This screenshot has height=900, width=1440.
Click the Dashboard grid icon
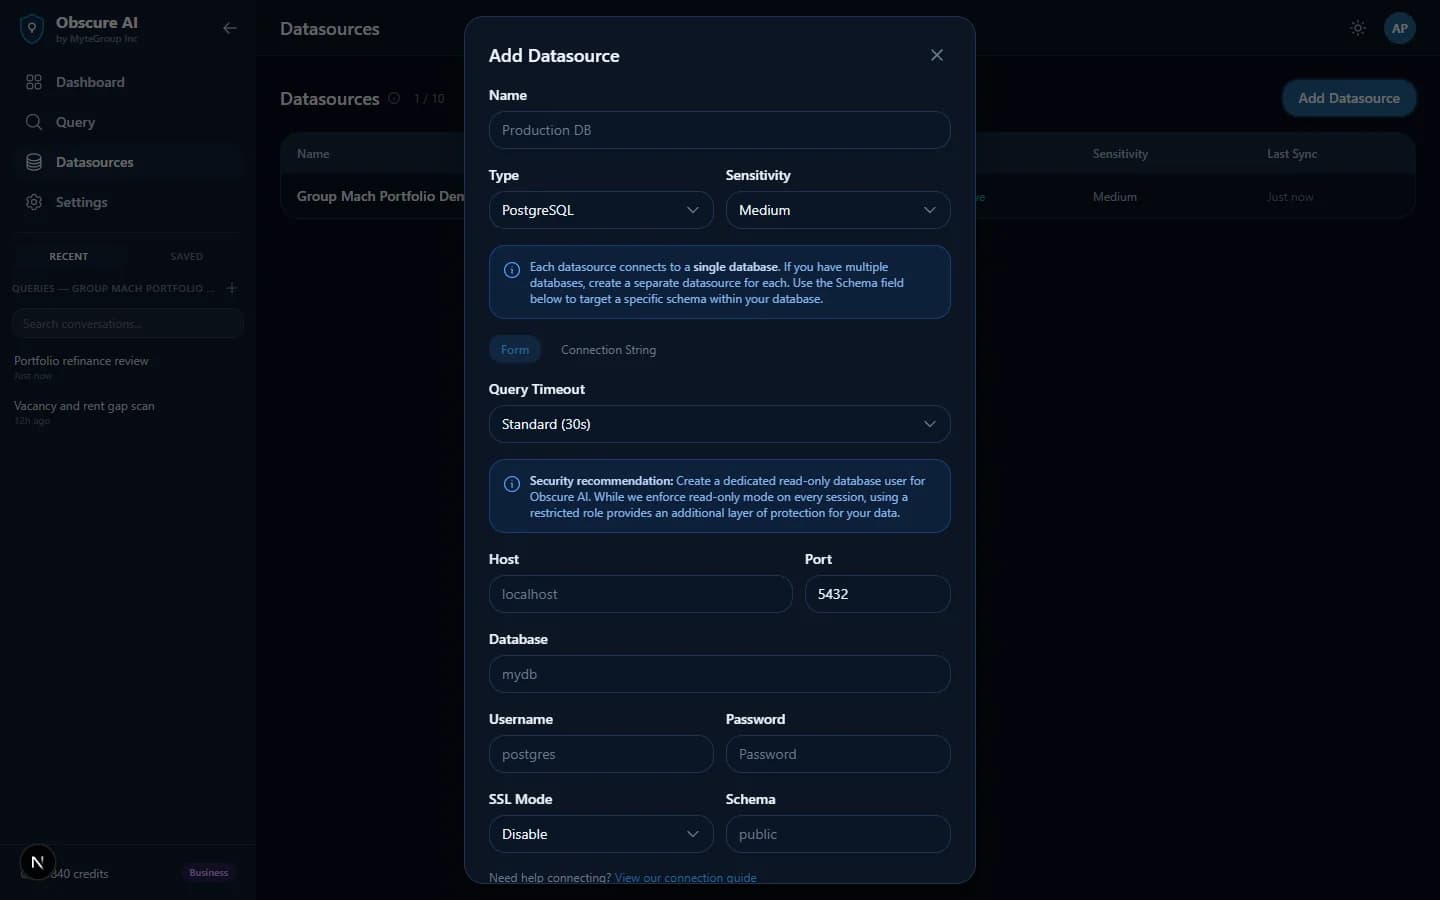pos(34,82)
